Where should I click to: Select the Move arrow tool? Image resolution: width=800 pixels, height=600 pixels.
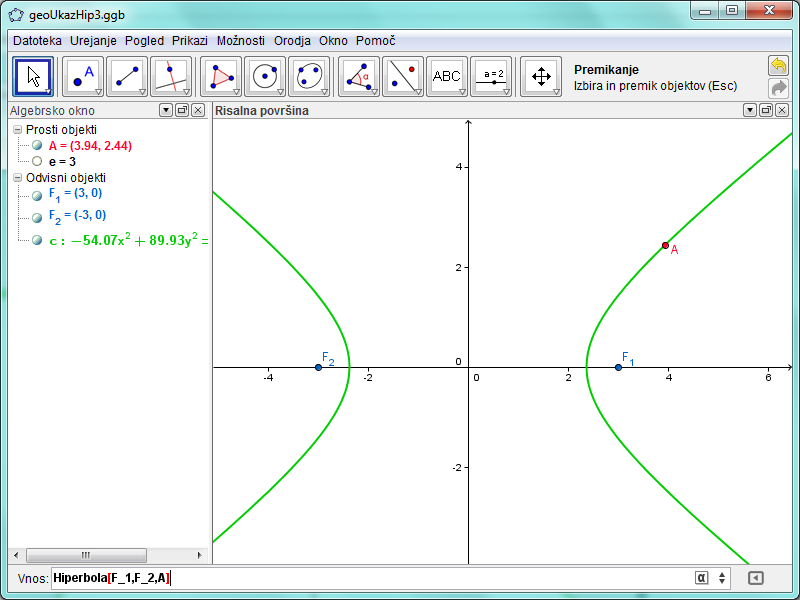pos(34,76)
